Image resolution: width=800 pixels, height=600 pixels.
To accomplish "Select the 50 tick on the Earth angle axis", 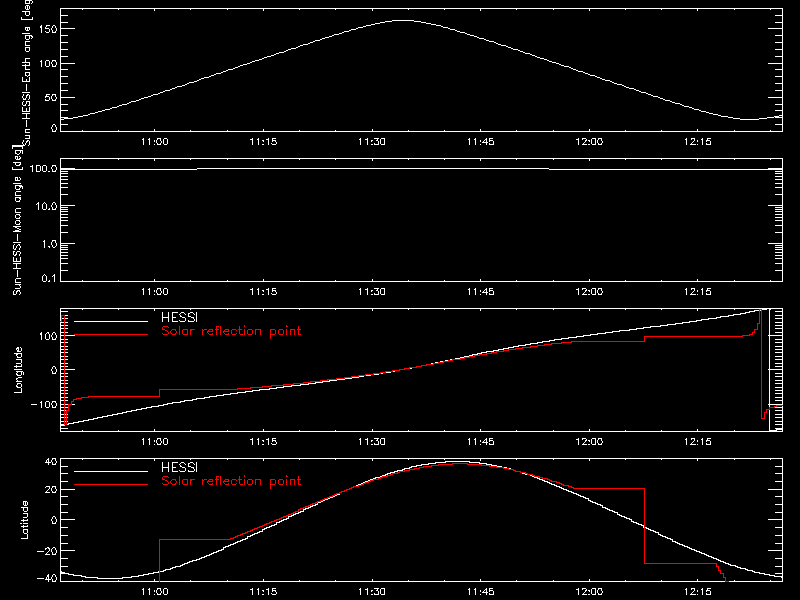I will pyautogui.click(x=51, y=97).
